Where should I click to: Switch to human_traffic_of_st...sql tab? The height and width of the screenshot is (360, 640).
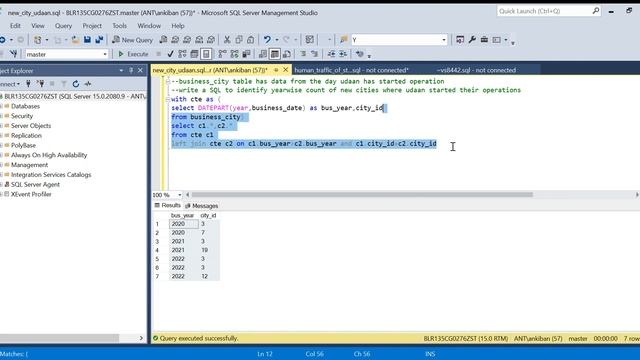tap(351, 70)
